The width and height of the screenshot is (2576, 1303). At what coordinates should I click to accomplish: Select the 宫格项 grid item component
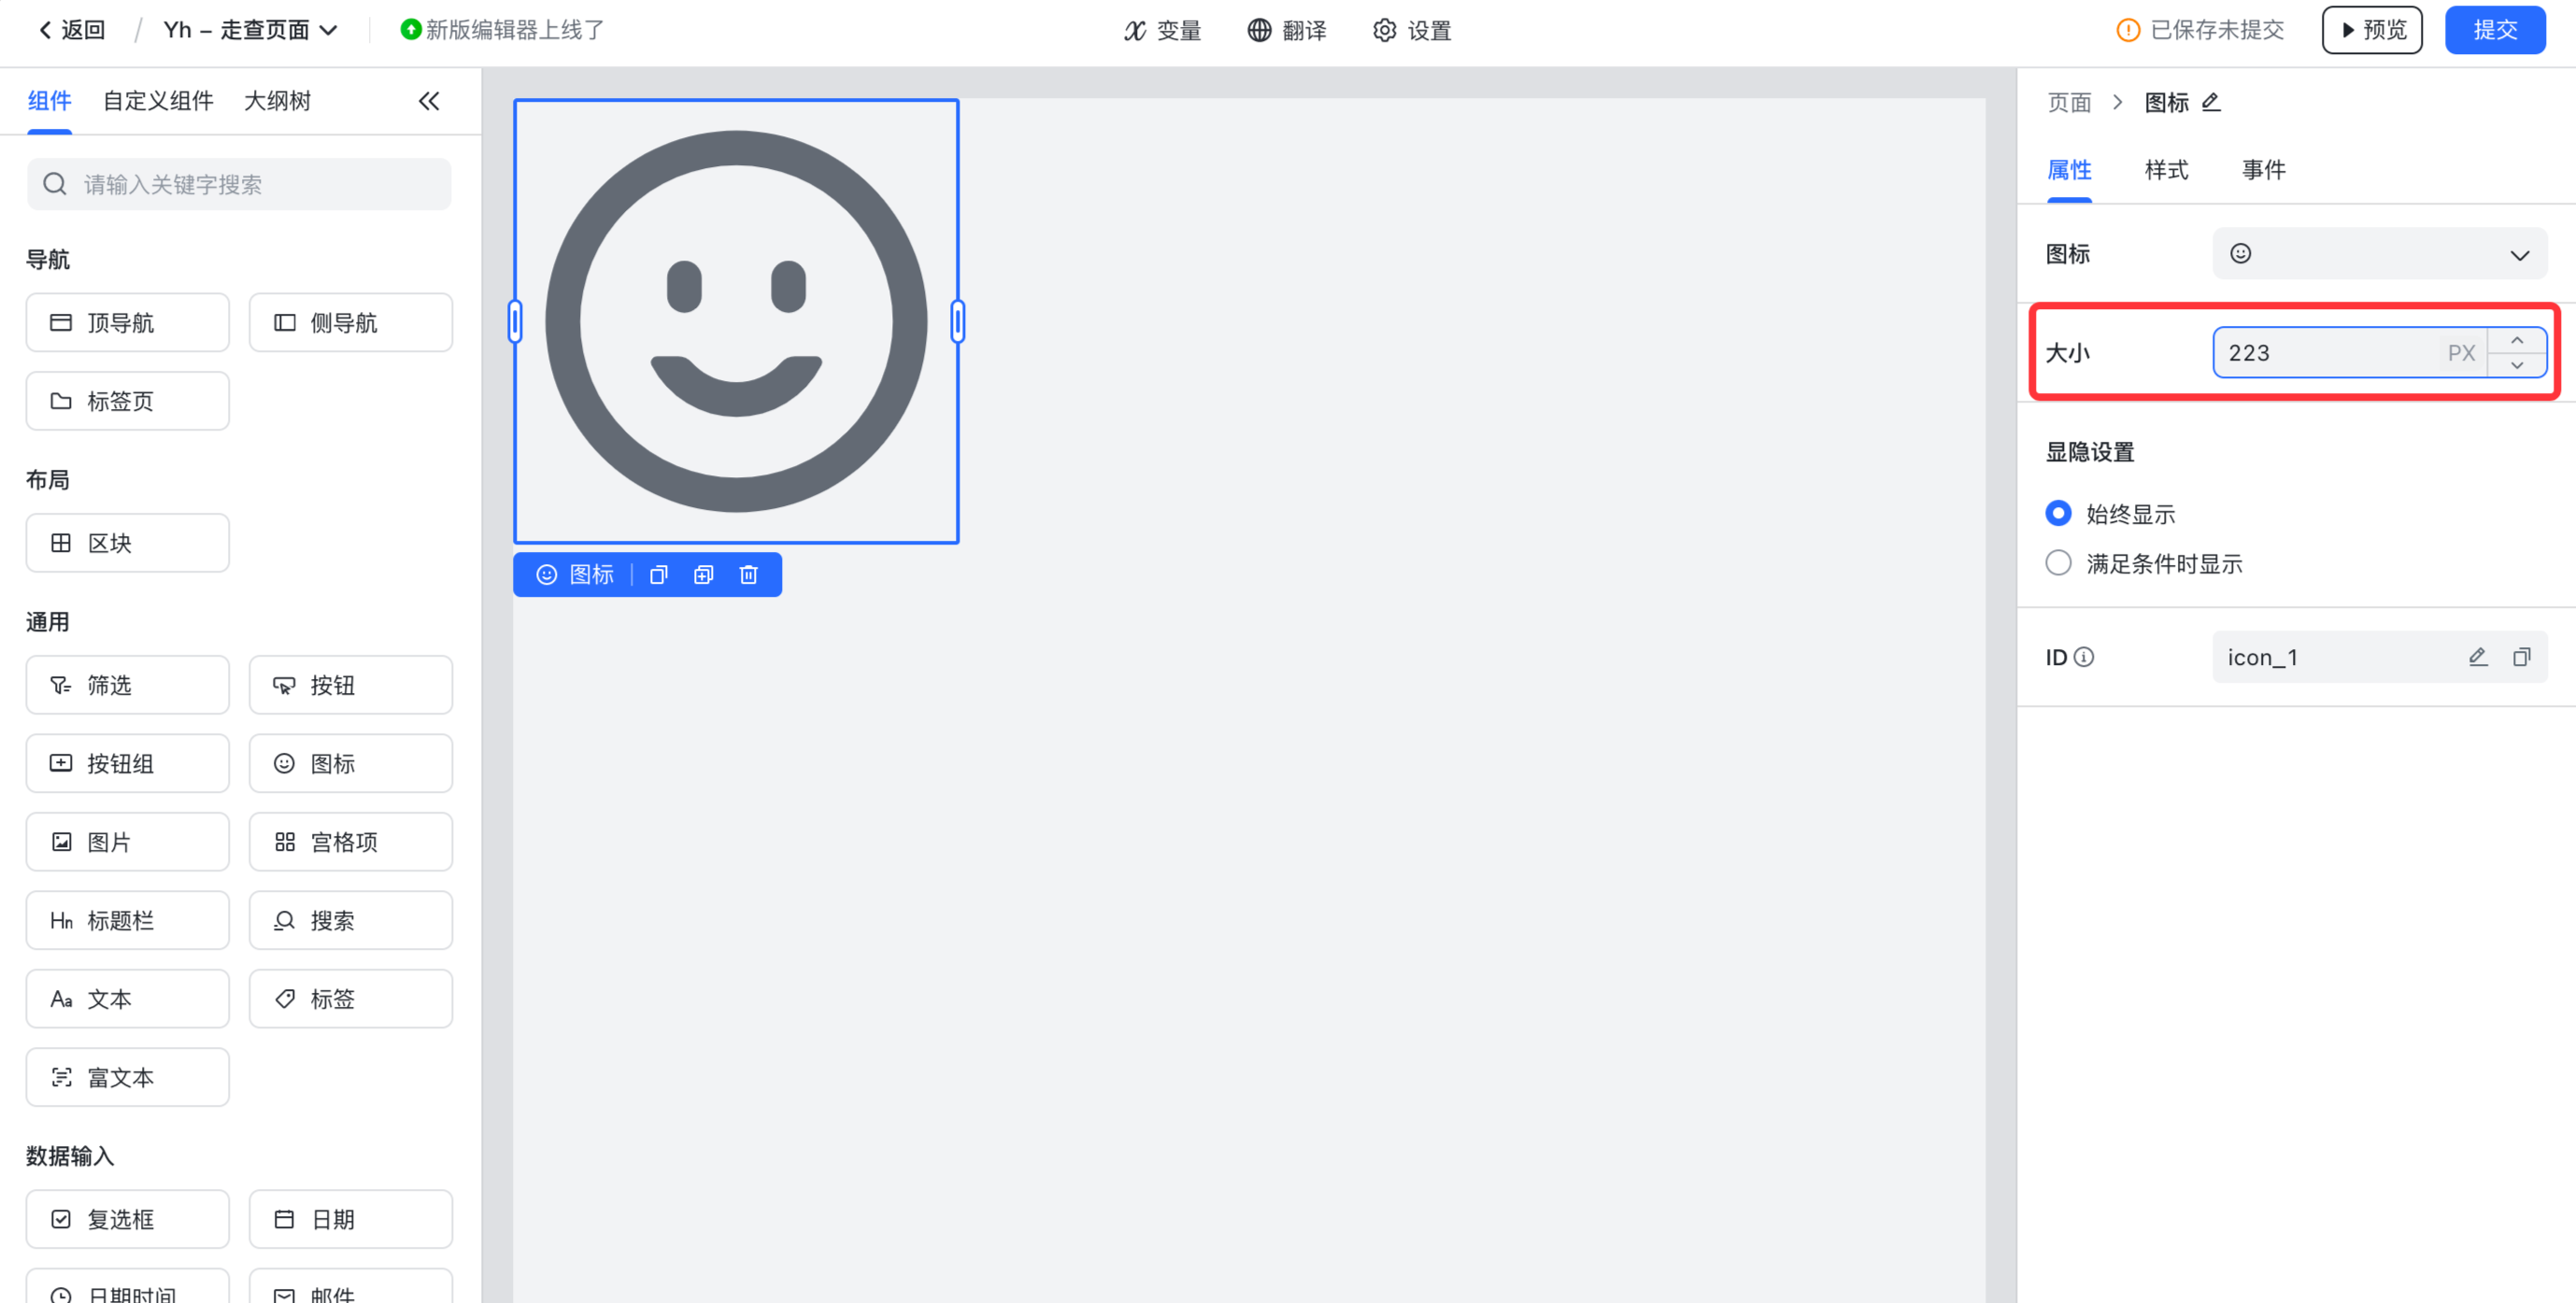click(x=350, y=842)
